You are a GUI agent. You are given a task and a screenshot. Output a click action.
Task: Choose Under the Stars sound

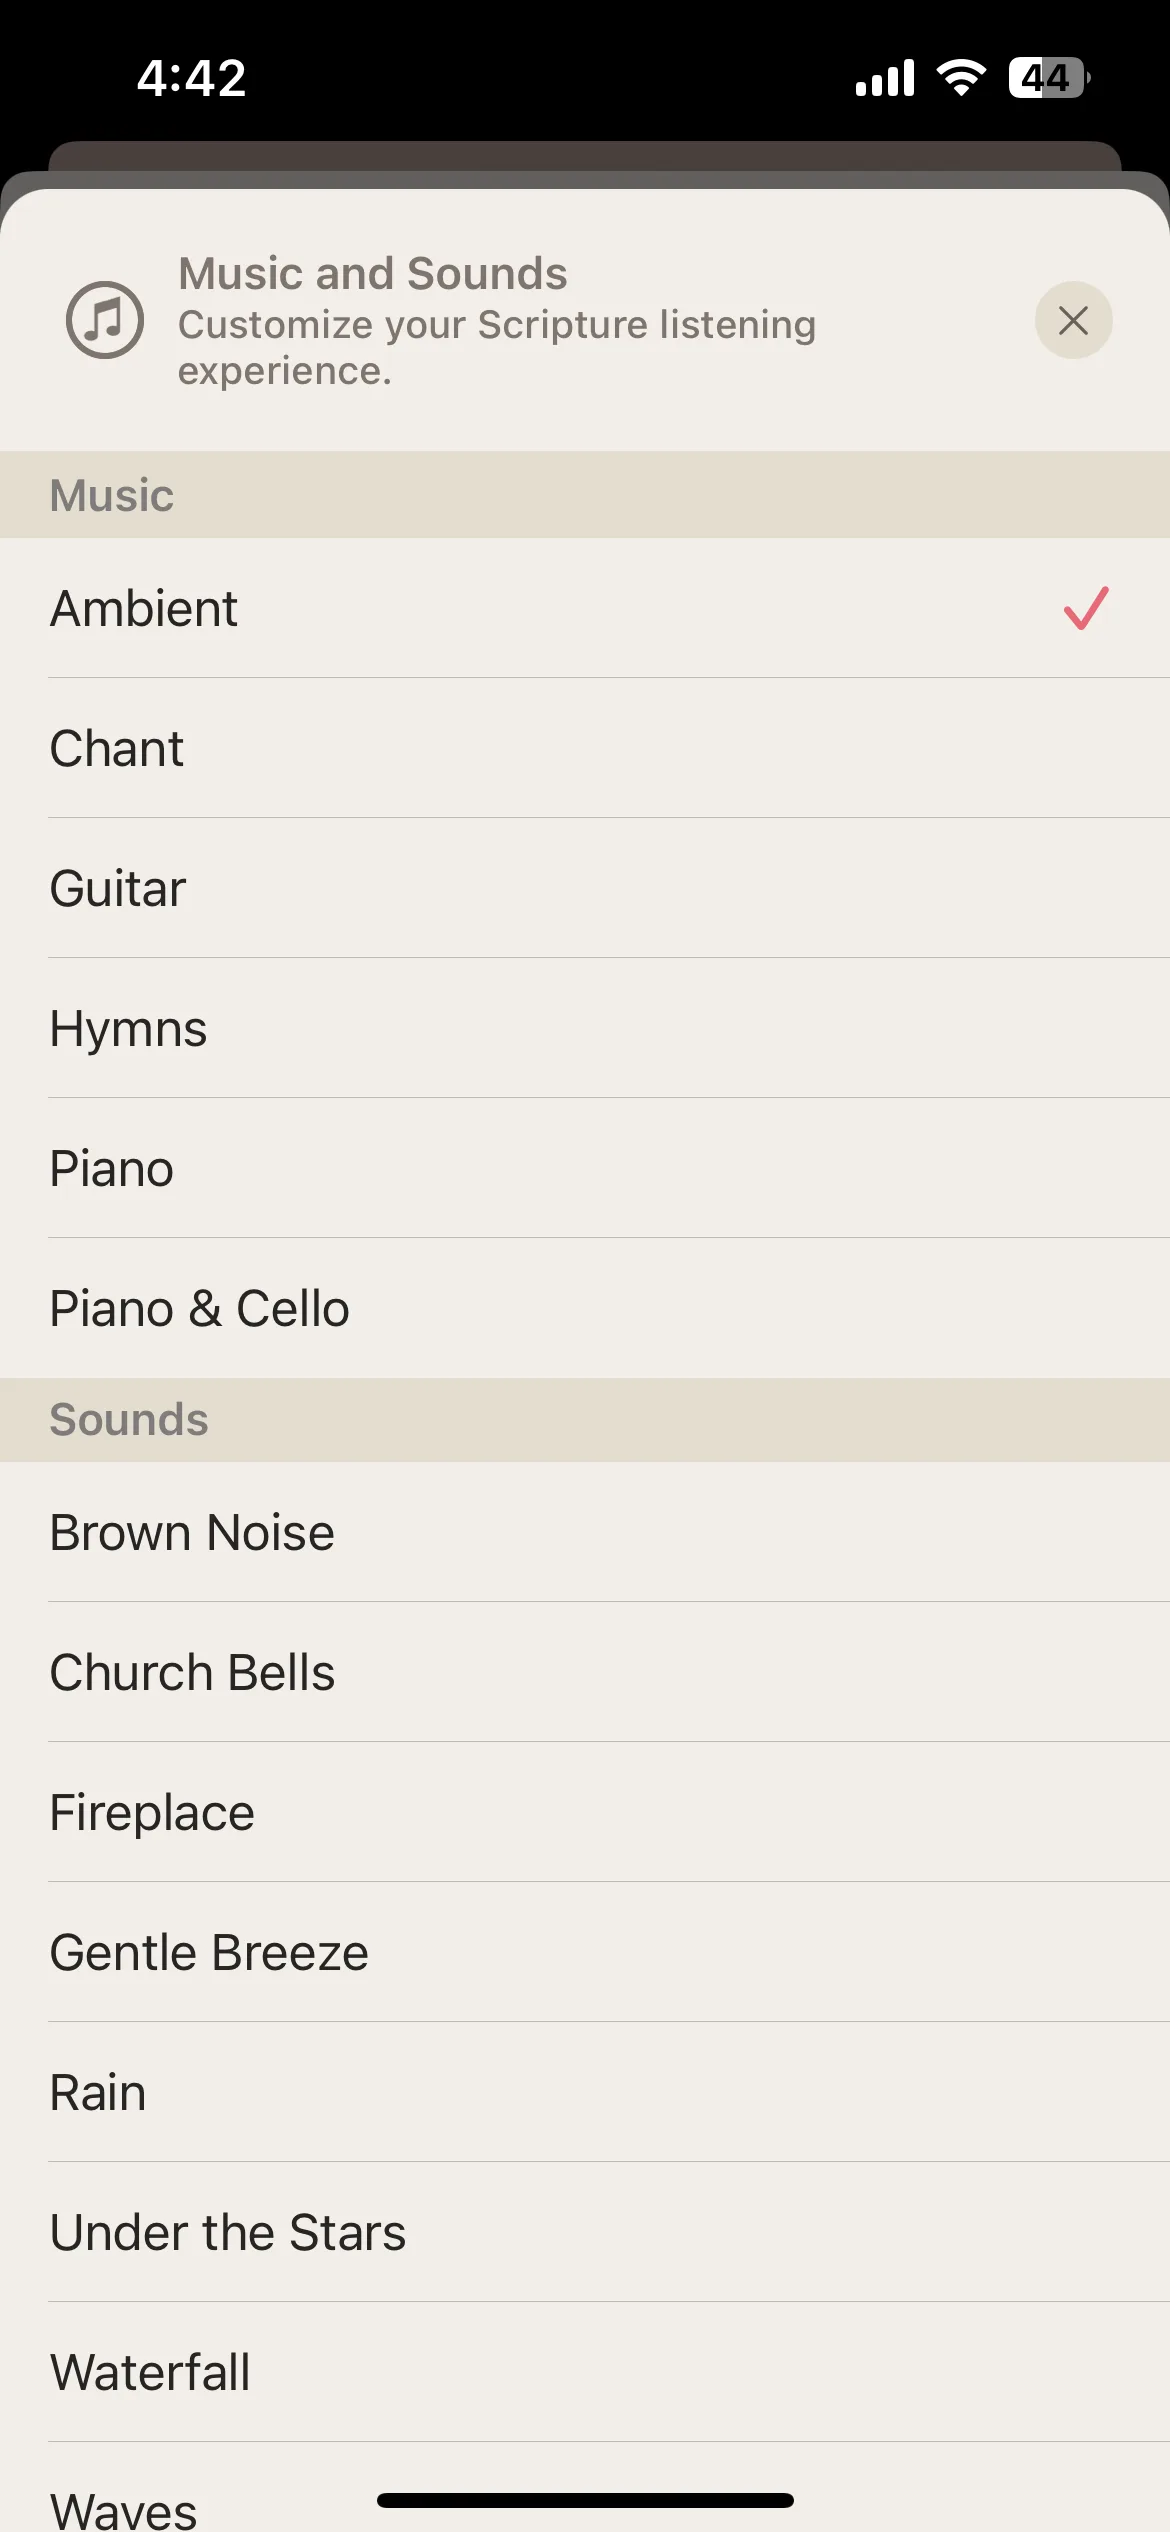click(x=585, y=2232)
